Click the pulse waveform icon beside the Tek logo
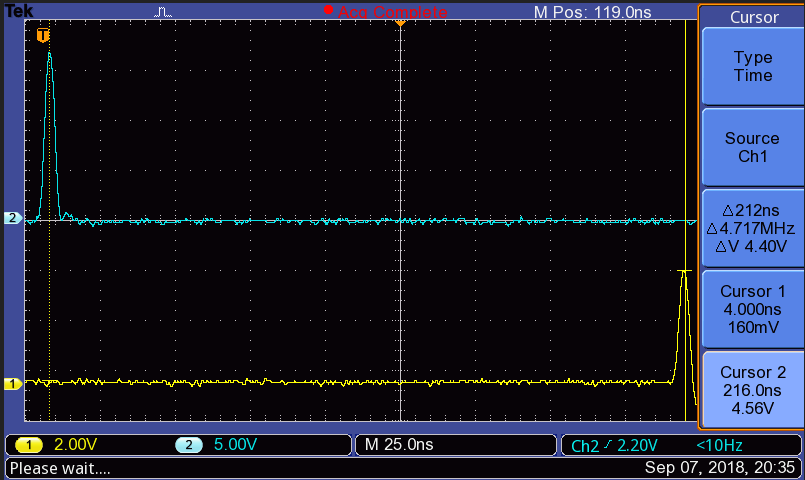Image resolution: width=805 pixels, height=480 pixels. pos(164,11)
